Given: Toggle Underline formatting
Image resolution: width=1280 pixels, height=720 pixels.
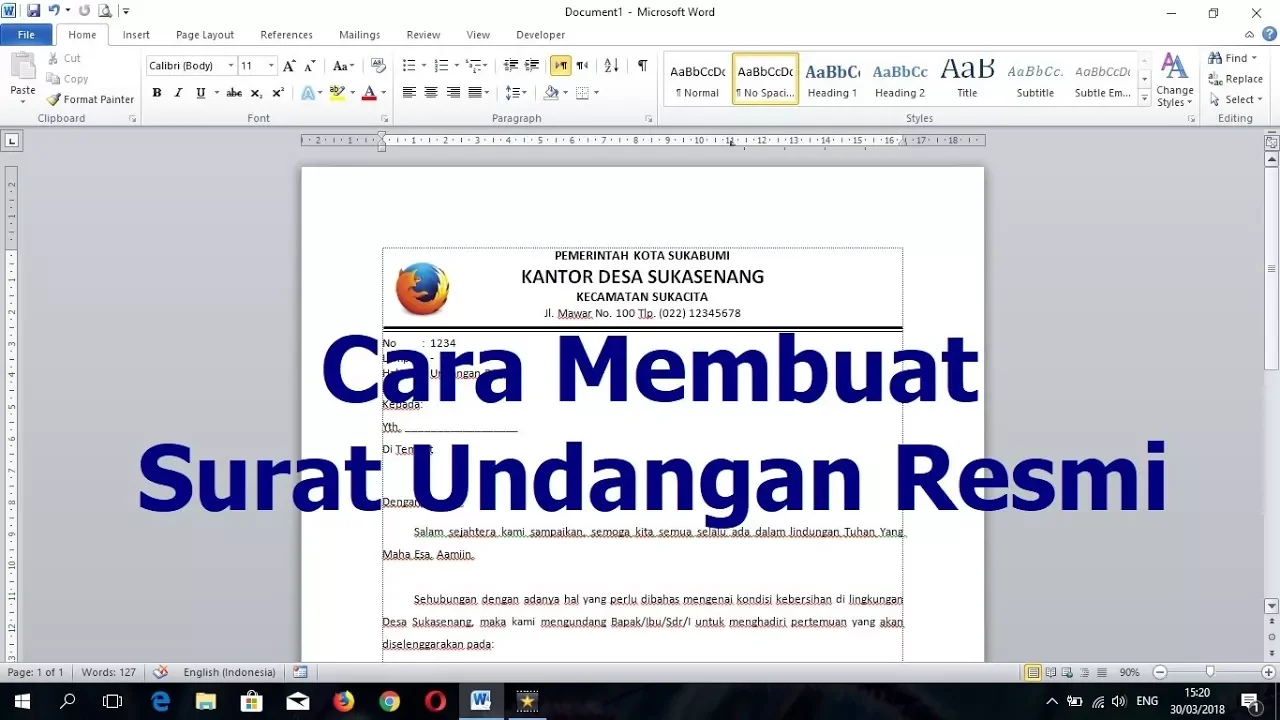Looking at the screenshot, I should (x=200, y=93).
